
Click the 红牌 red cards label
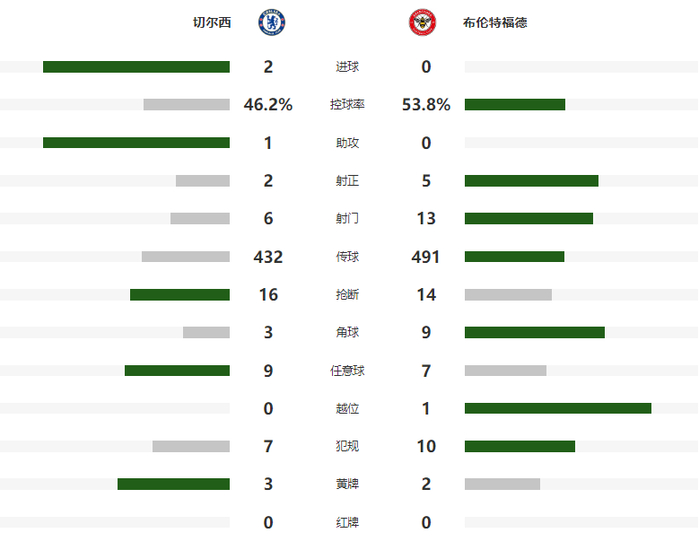pyautogui.click(x=348, y=522)
